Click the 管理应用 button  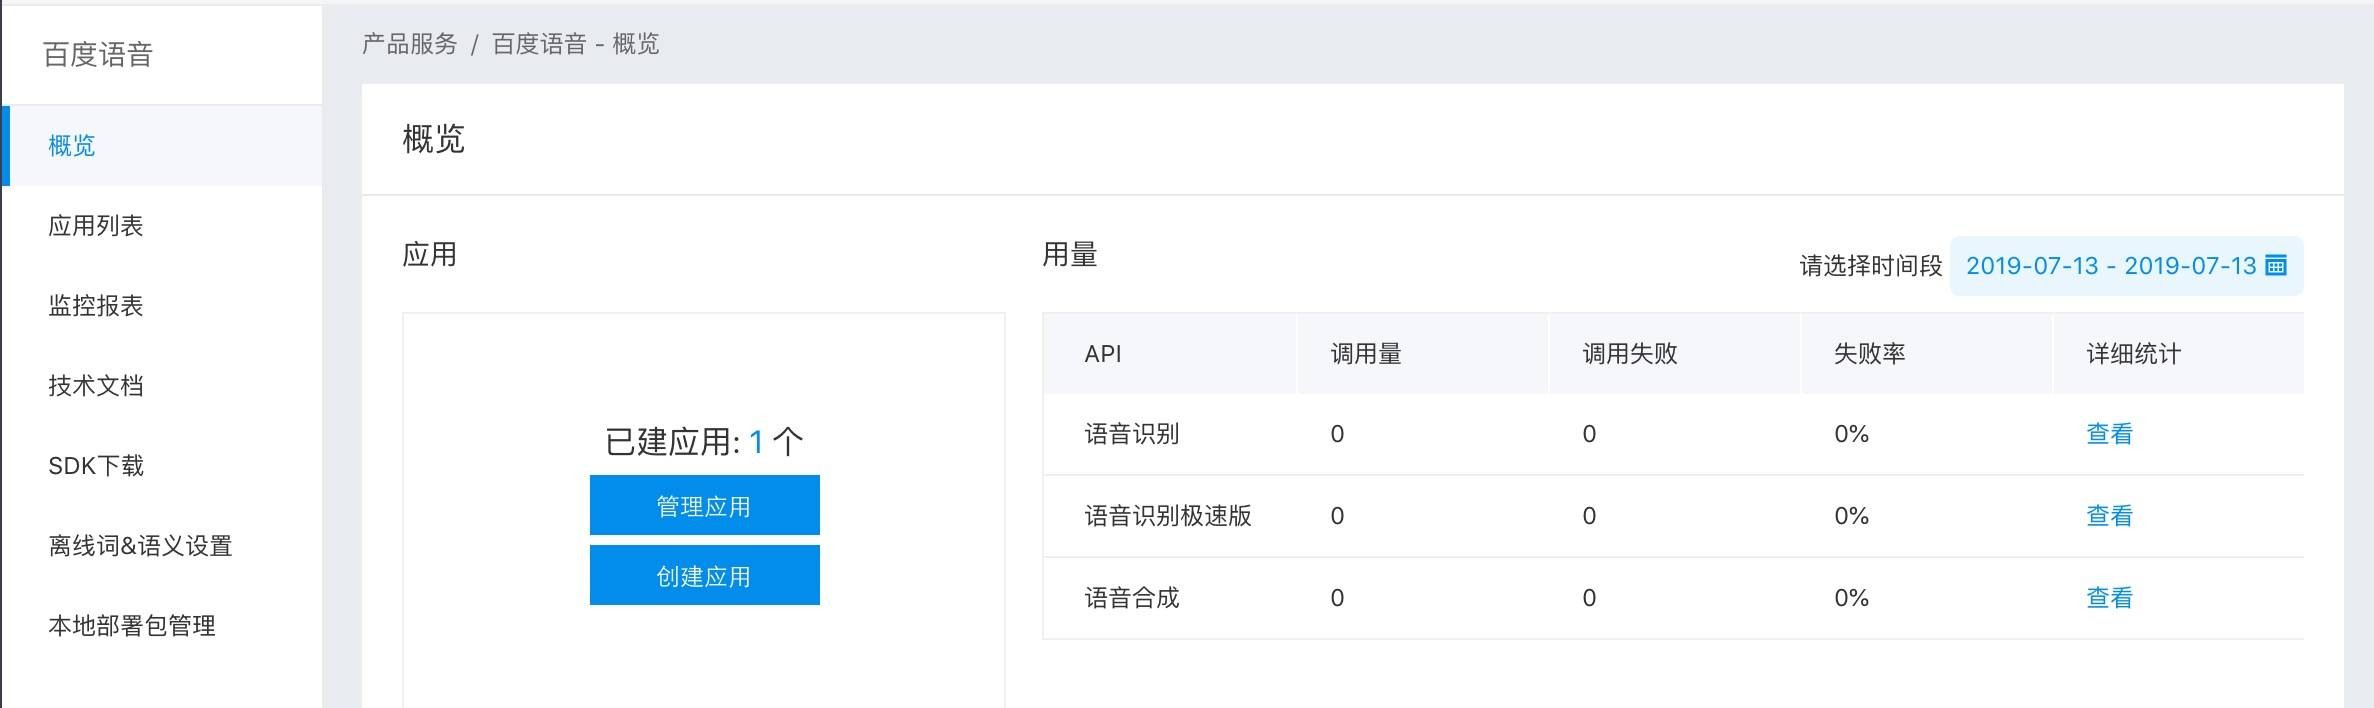pyautogui.click(x=704, y=505)
